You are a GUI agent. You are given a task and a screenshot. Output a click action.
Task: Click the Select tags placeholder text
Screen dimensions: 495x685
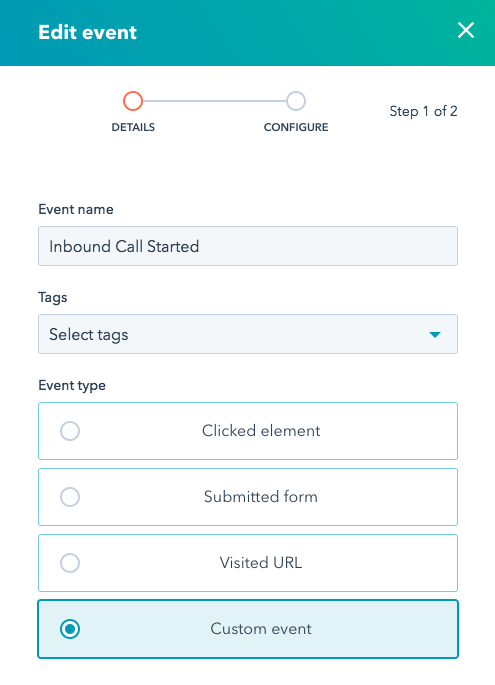click(89, 335)
